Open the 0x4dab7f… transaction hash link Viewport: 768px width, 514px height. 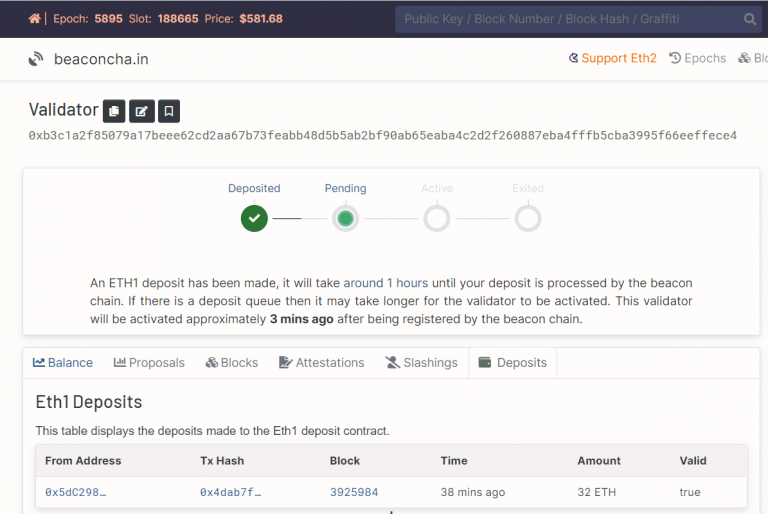point(231,492)
